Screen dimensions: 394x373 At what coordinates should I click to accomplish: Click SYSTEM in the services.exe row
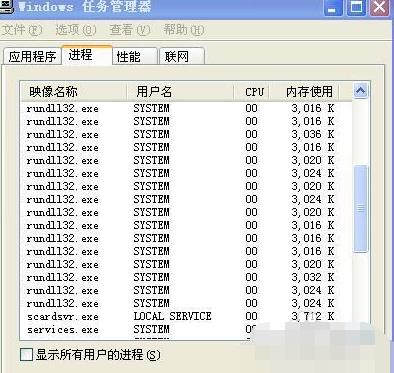click(151, 329)
